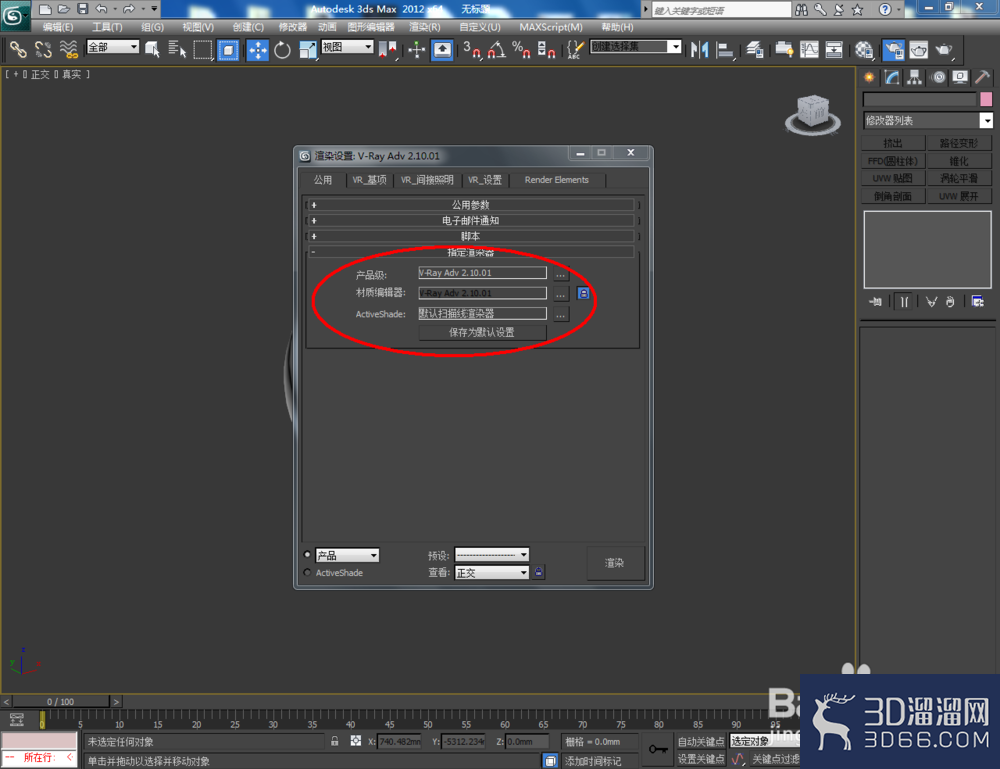Click the pink object color swatch
The image size is (1000, 769).
tap(986, 99)
